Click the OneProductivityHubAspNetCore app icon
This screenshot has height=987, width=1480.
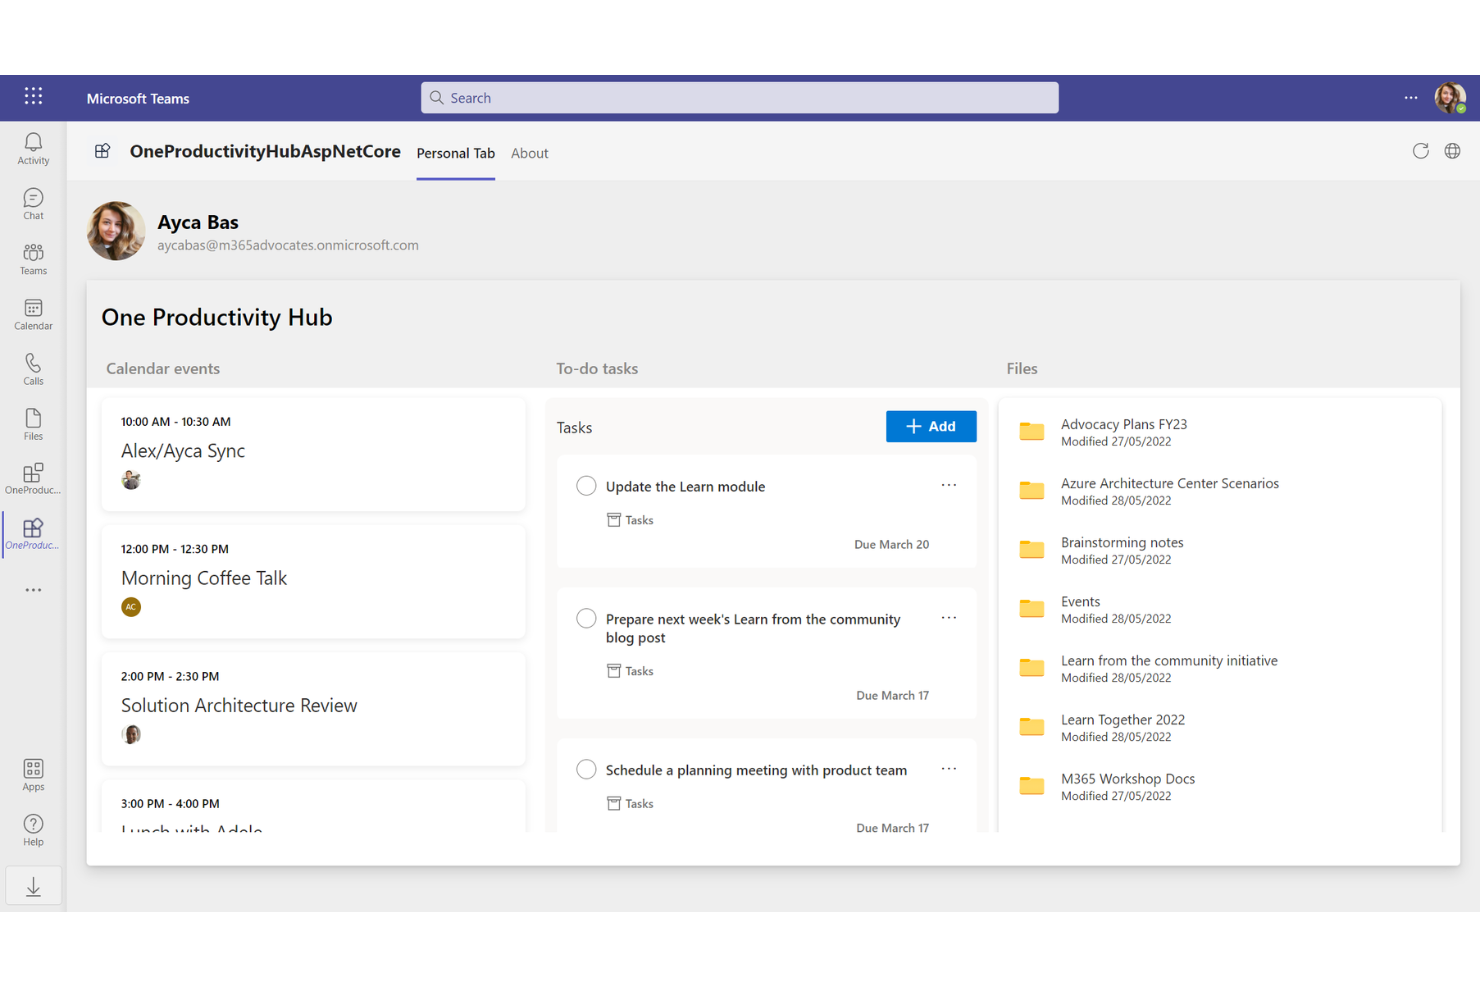tap(102, 151)
